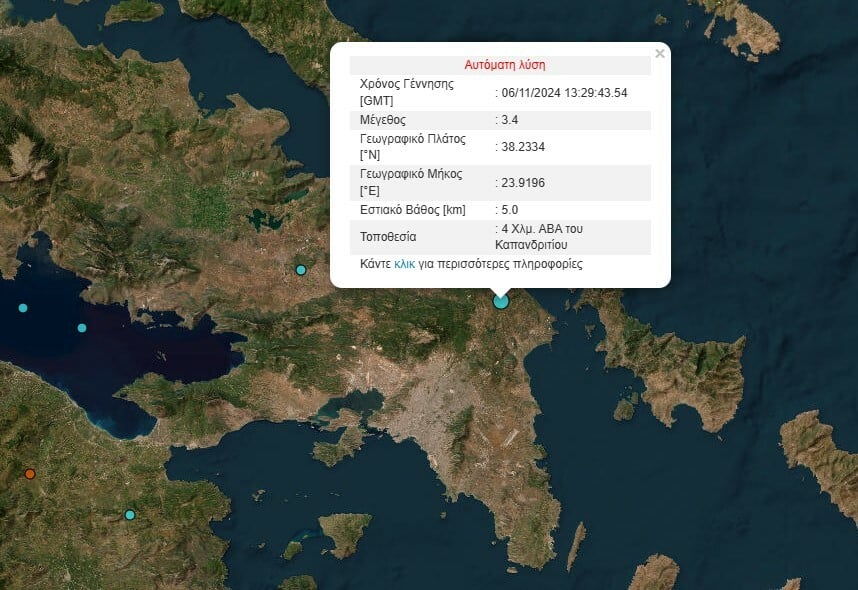Screen dimensions: 858x590
Task: Click the cyan marker inland north of Athens plain
Action: (301, 270)
